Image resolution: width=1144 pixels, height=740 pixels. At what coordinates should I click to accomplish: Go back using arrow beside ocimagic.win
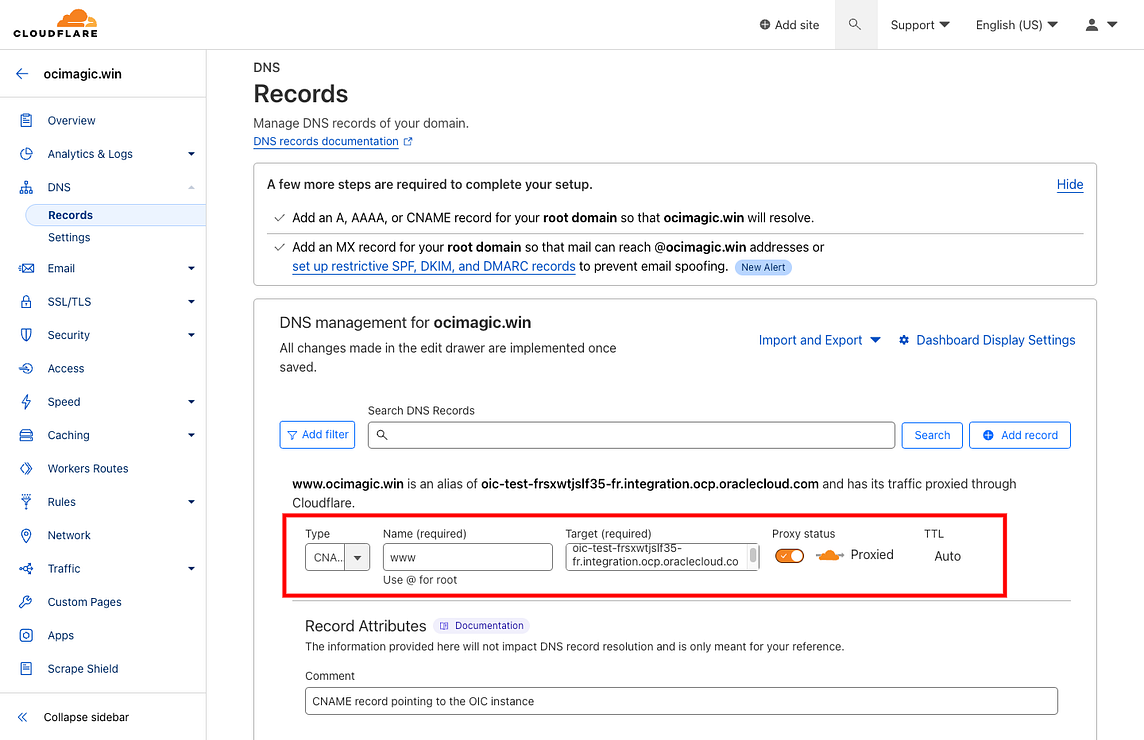coord(22,74)
